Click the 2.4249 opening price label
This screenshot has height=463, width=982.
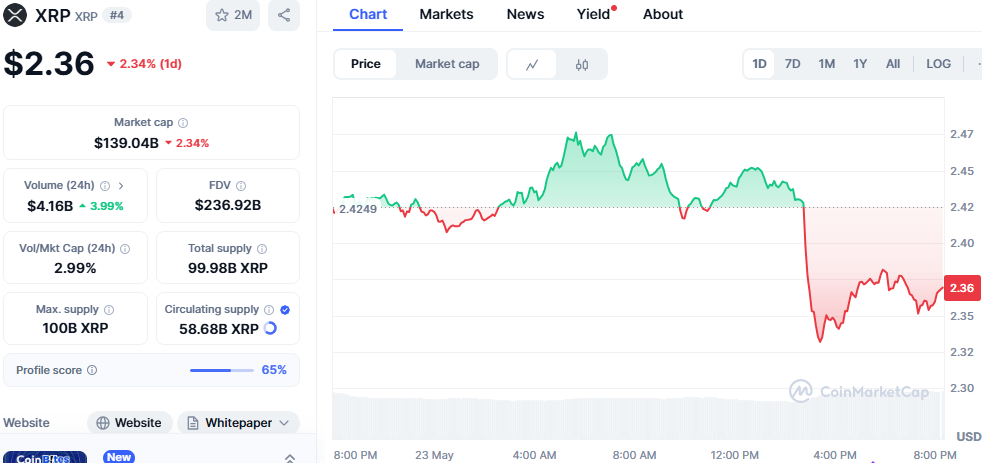point(357,209)
